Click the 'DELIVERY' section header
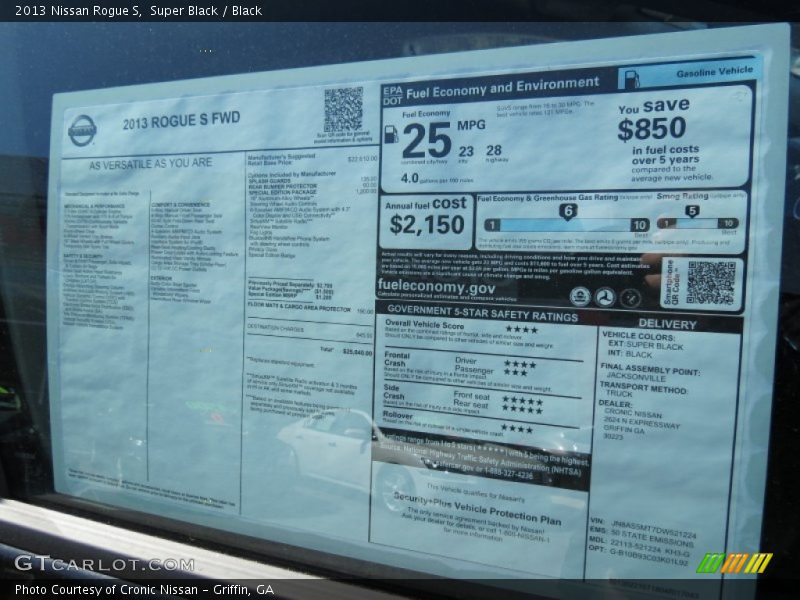This screenshot has height=600, width=800. pos(667,324)
